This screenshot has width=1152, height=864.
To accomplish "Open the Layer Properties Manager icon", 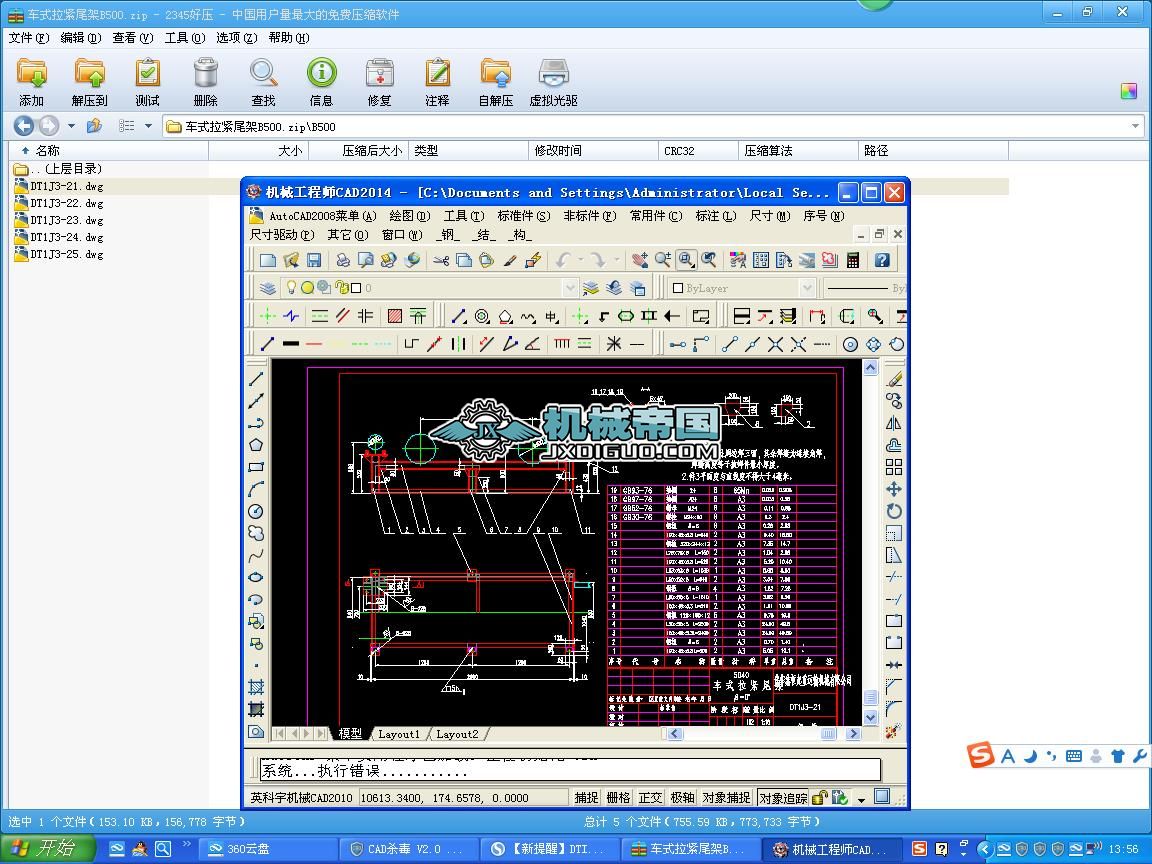I will pyautogui.click(x=268, y=288).
